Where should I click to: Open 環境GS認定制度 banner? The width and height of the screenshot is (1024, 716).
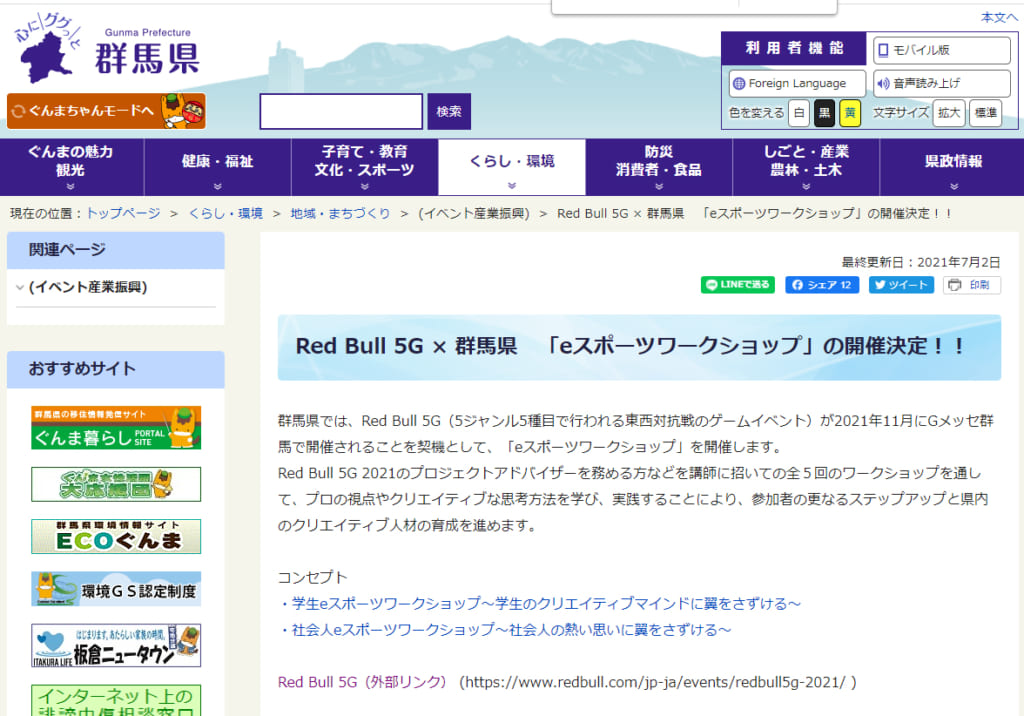pos(116,589)
